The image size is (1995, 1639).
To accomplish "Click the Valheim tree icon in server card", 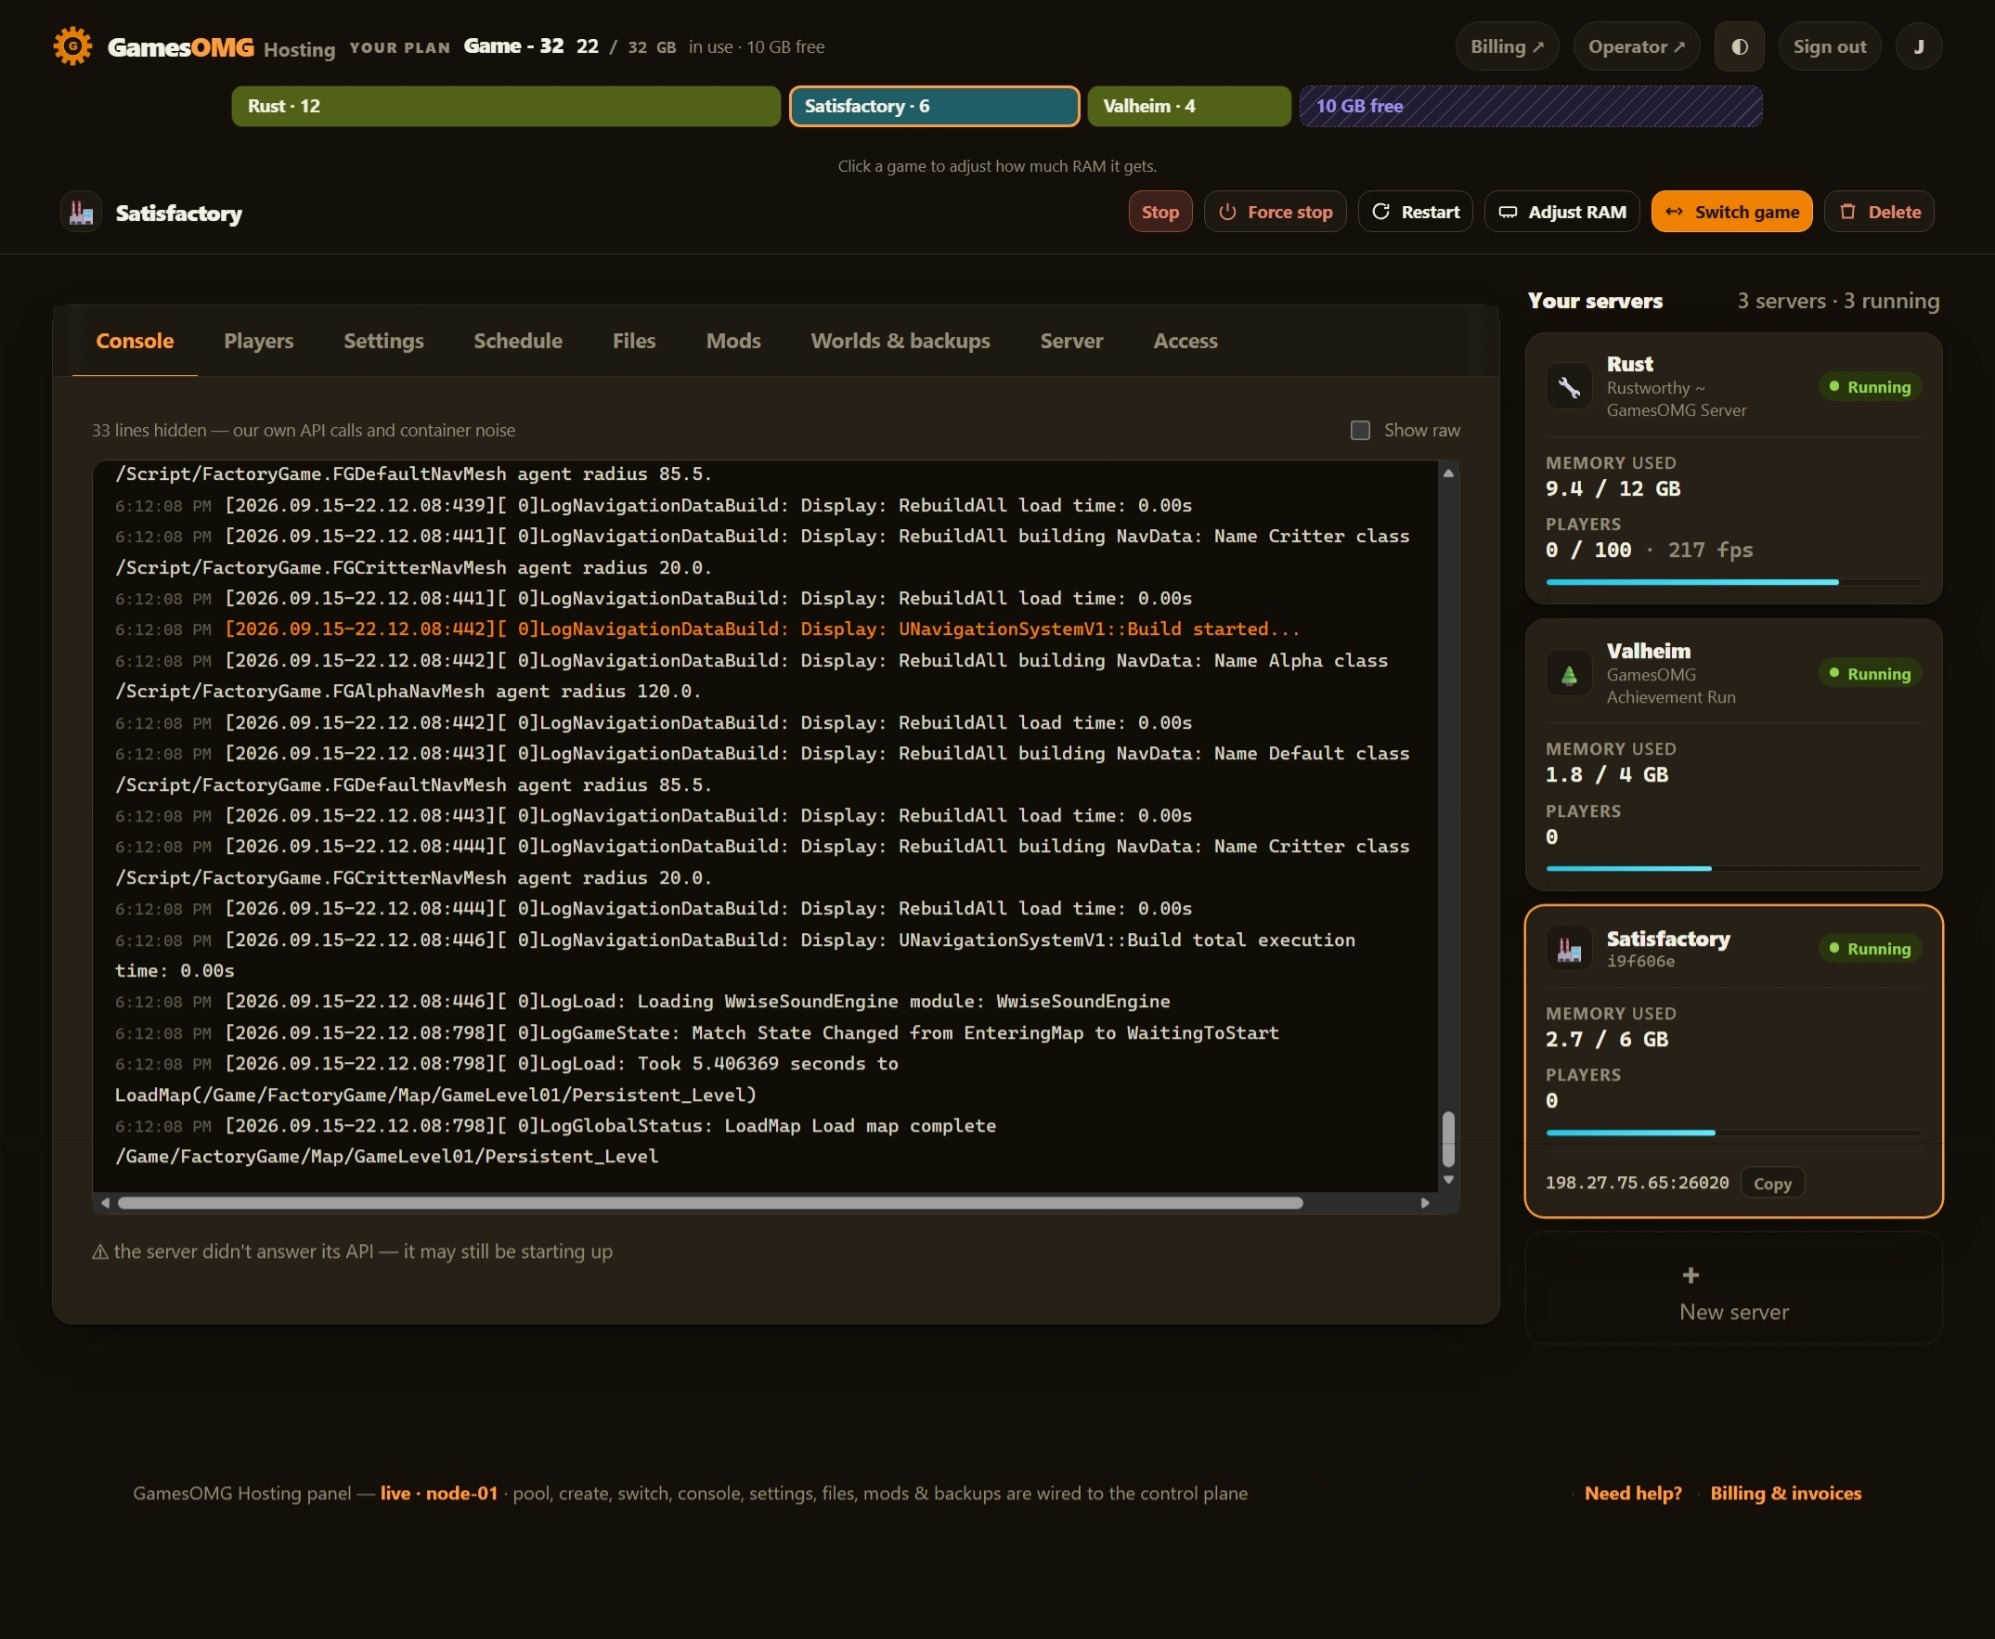I will coord(1569,674).
